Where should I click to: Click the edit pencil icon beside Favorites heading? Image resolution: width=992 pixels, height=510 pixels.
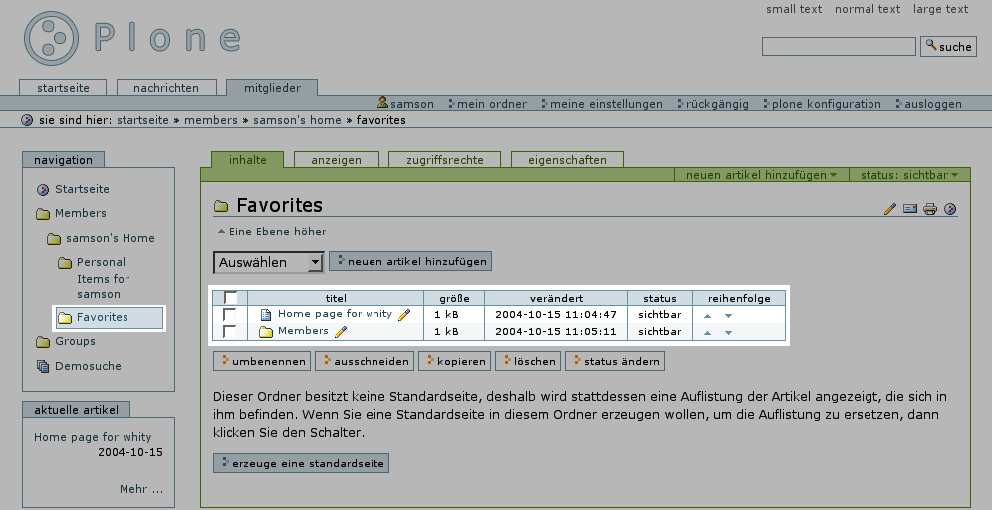[890, 209]
